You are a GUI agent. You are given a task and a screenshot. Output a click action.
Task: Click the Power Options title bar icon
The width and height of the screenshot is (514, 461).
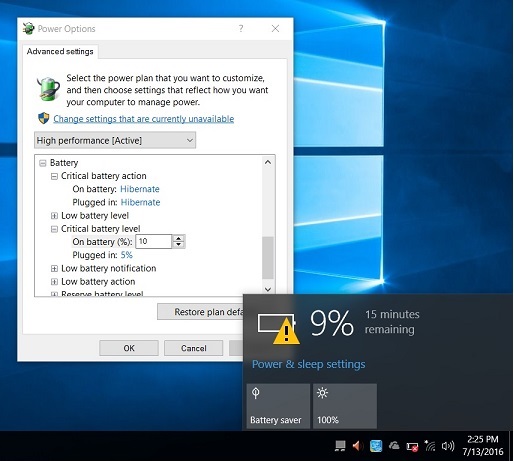(29, 28)
